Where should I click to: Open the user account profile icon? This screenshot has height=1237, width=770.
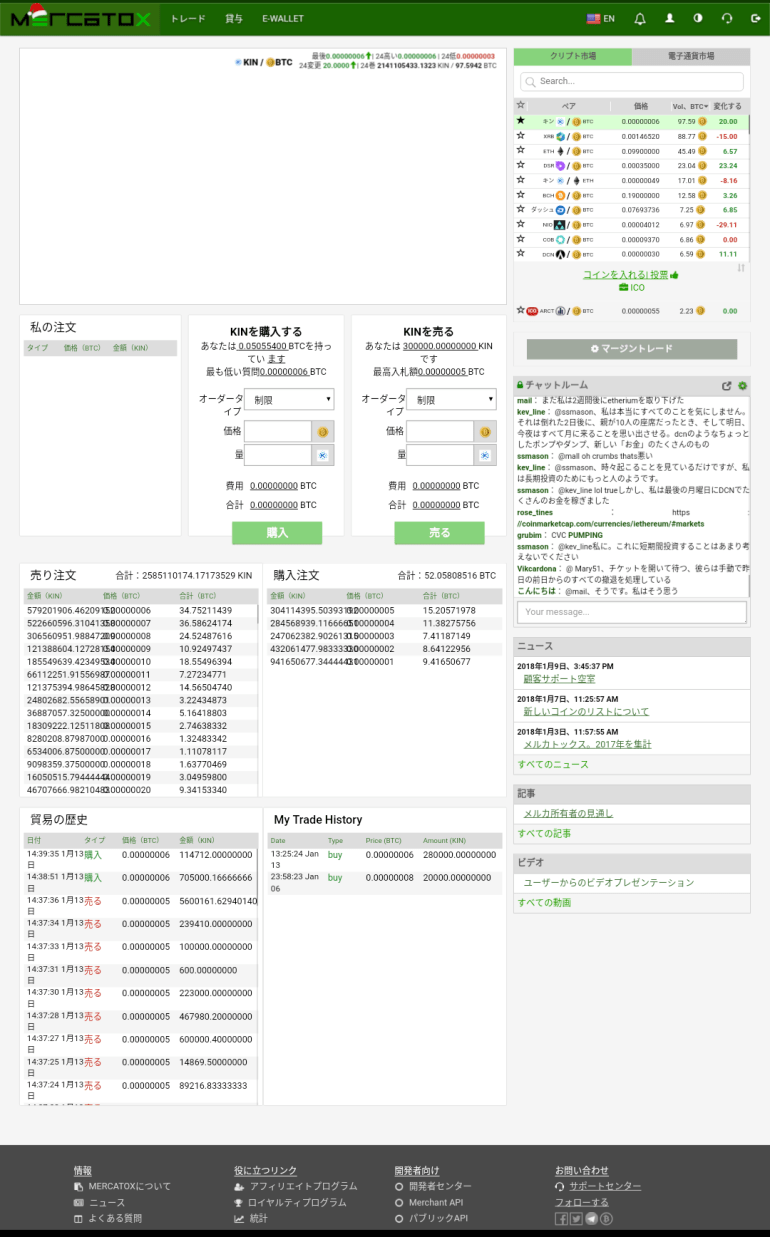pos(669,19)
